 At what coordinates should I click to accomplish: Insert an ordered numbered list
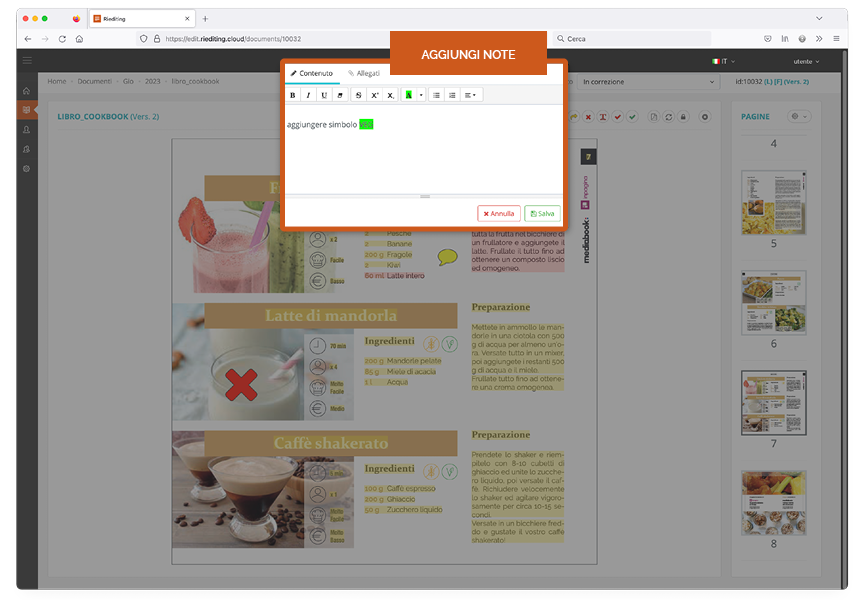point(452,95)
